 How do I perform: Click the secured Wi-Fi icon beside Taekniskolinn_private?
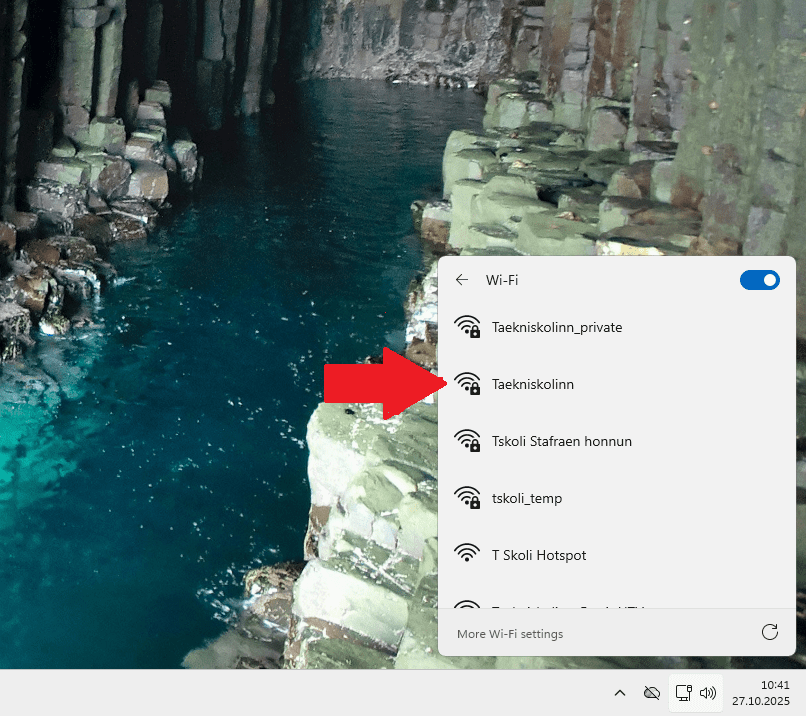(x=467, y=327)
